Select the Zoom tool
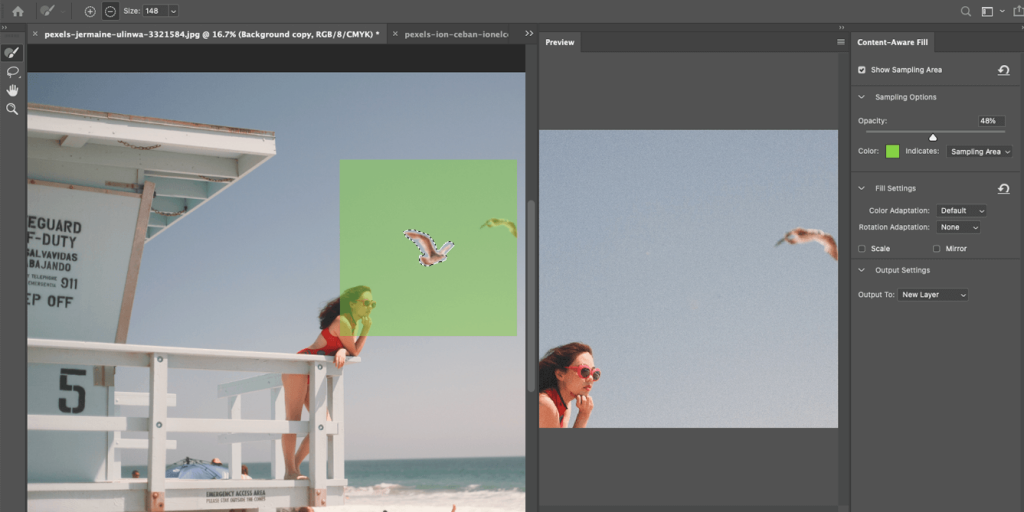The height and width of the screenshot is (512, 1024). coord(12,109)
